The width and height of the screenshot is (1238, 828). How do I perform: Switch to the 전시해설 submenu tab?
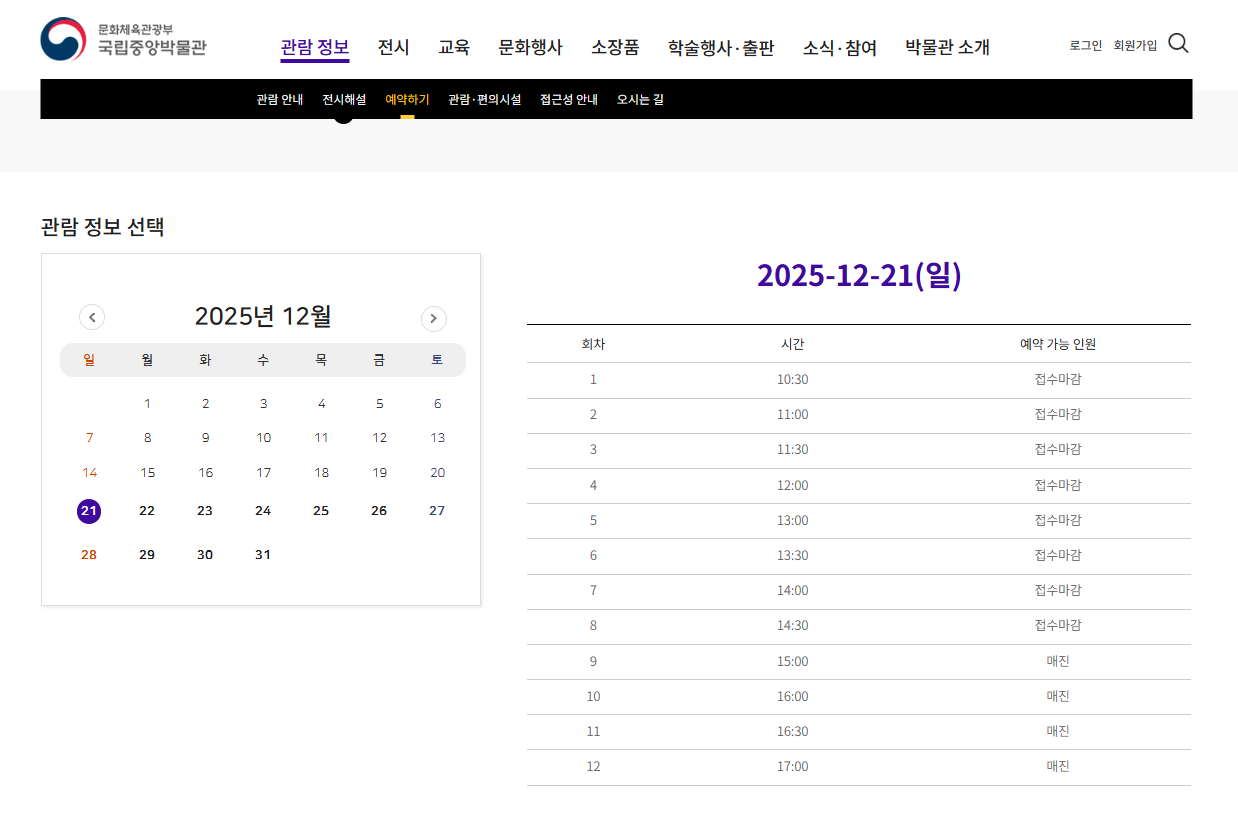[344, 99]
